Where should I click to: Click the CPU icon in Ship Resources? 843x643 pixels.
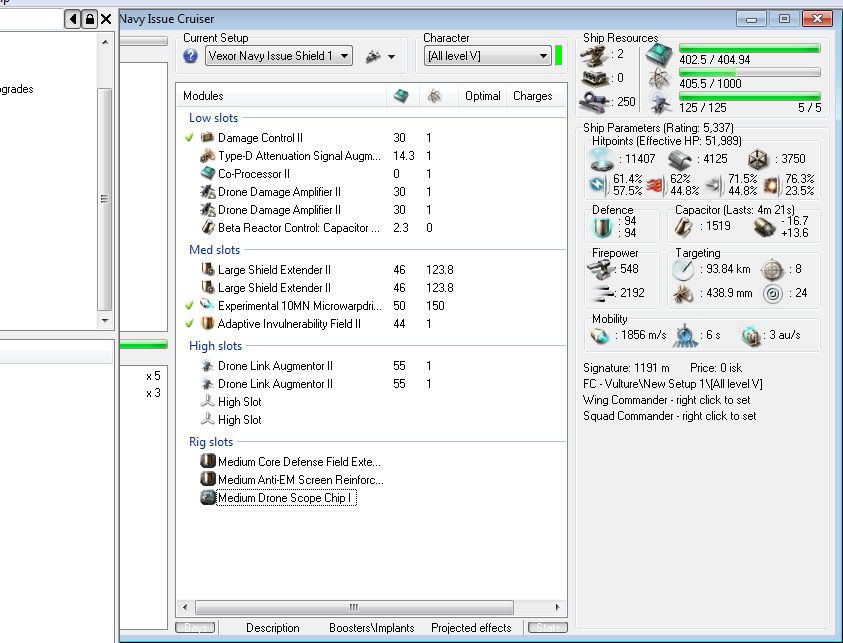[659, 55]
